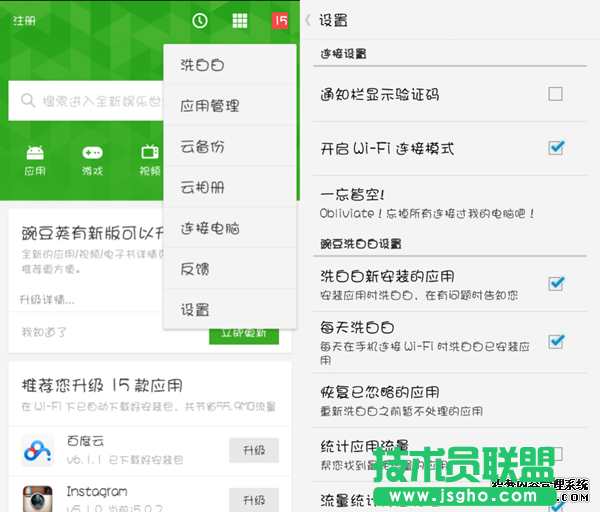
Task: Tap 恢复已忽略的应用 setting row
Action: click(450, 401)
